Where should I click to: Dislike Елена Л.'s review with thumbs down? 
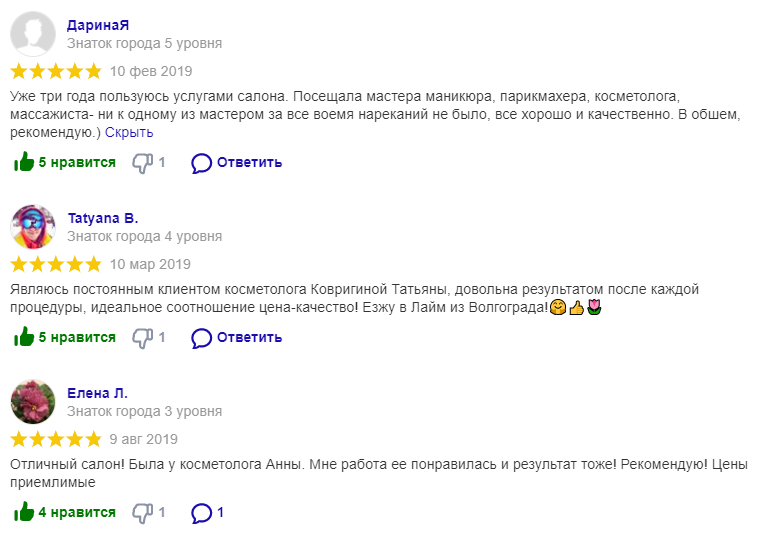pyautogui.click(x=142, y=513)
